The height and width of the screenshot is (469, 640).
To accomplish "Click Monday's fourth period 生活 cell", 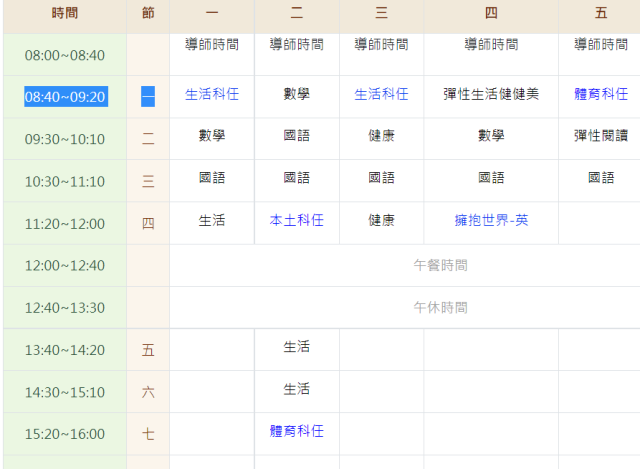I will coord(212,220).
